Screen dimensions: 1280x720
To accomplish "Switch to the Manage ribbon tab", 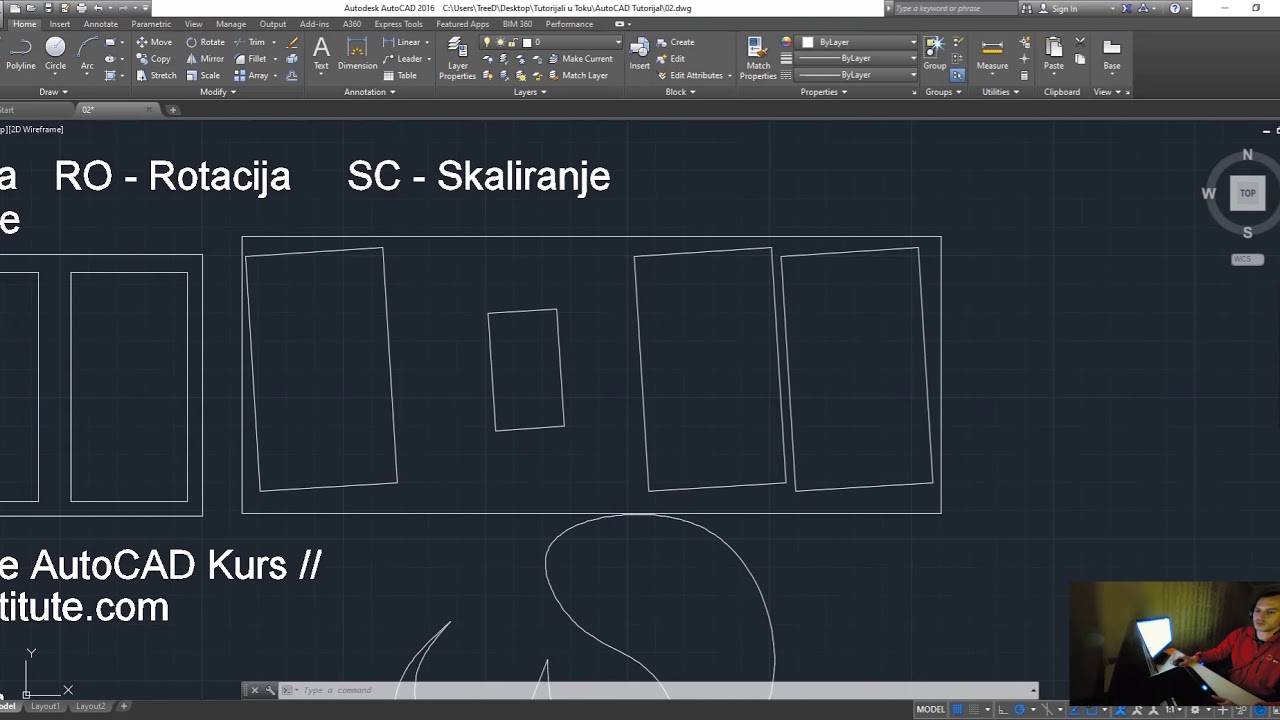I will click(231, 24).
